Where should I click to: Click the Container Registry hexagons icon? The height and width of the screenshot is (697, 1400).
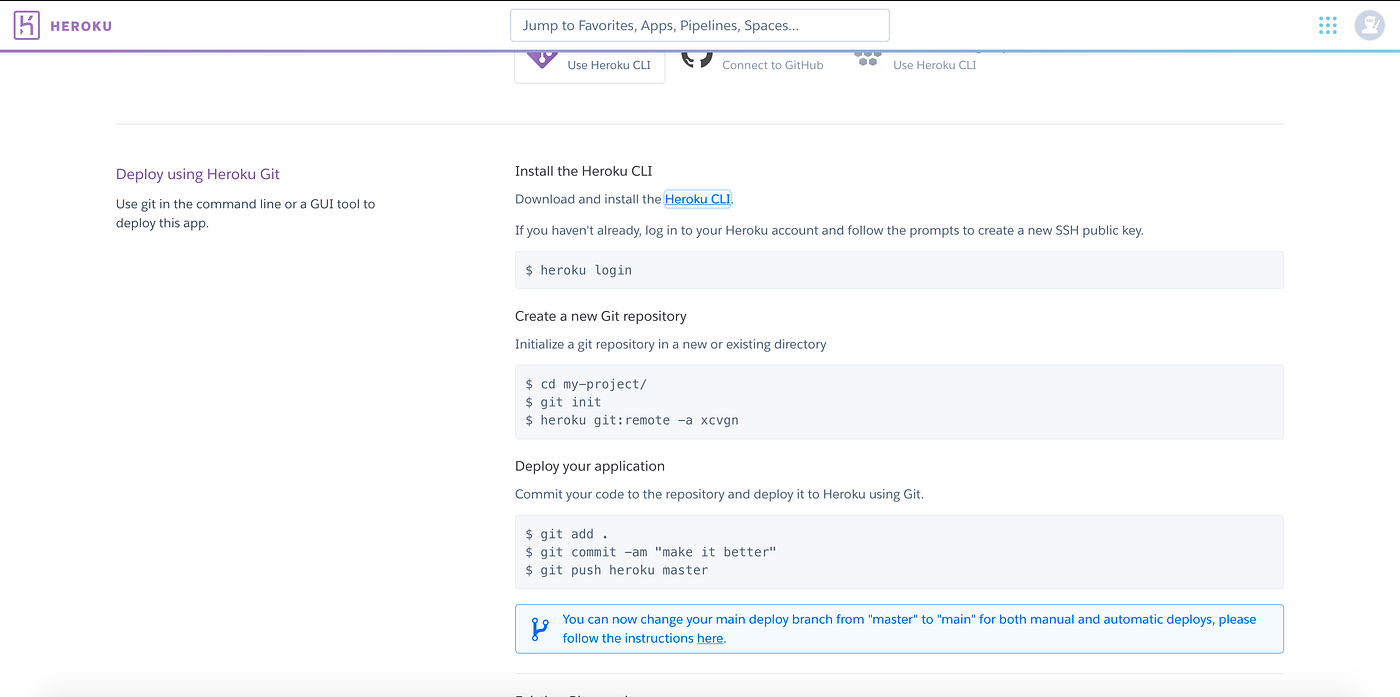pos(867,59)
